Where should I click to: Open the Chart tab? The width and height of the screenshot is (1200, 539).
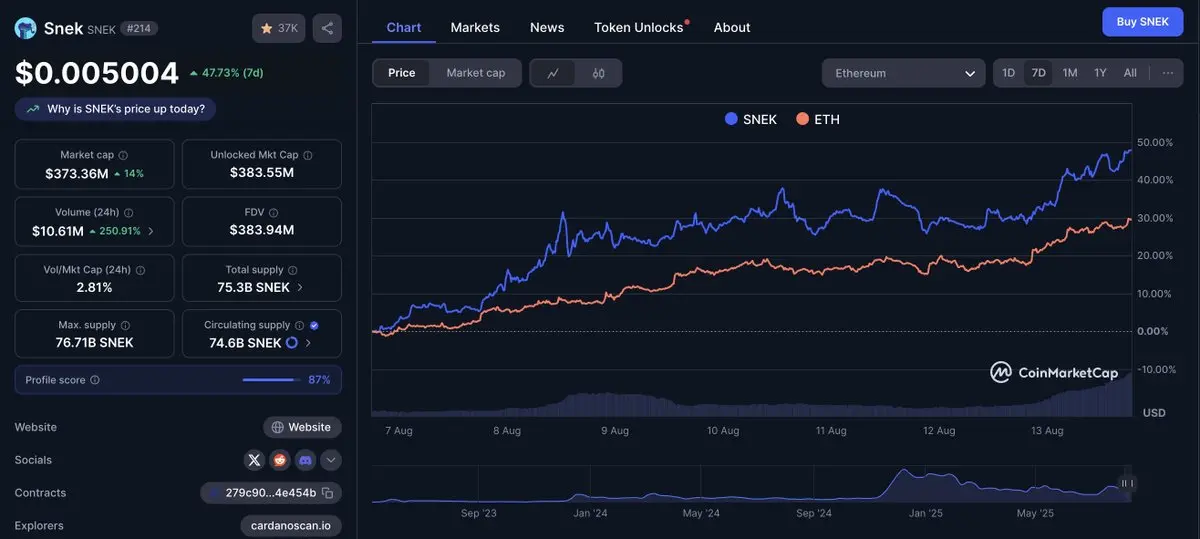(404, 27)
